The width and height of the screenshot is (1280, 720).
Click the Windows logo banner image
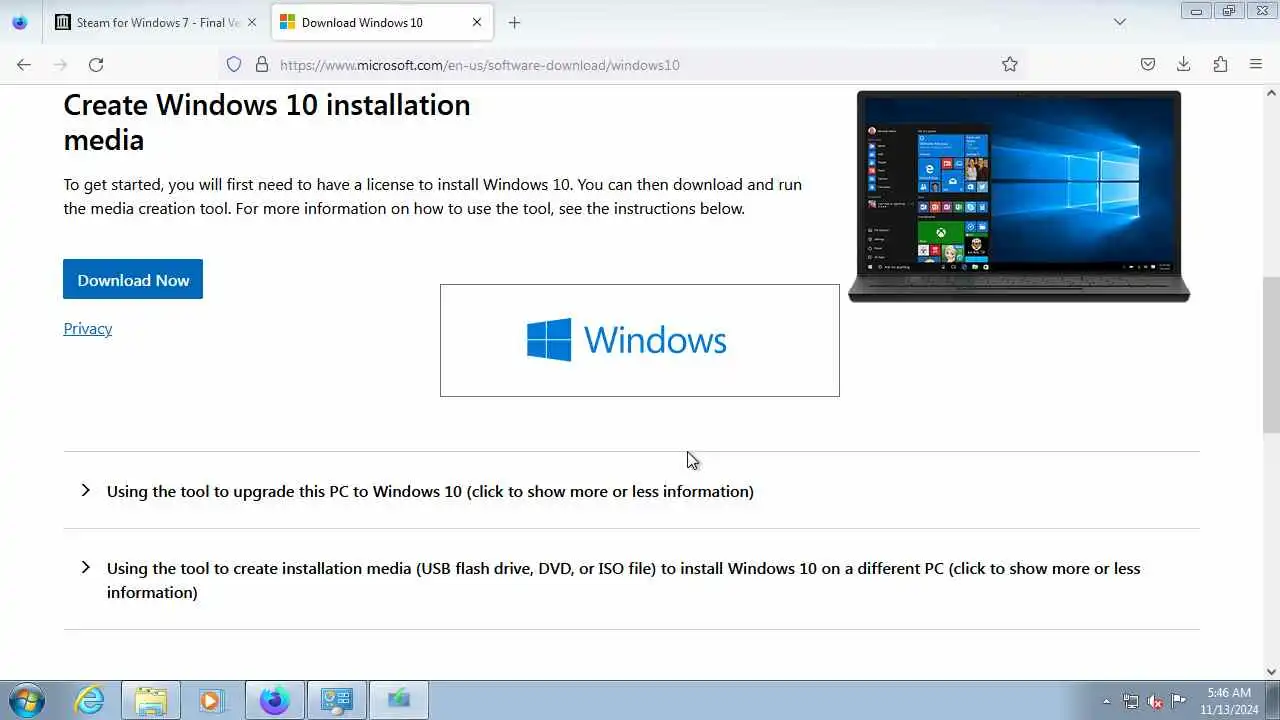pos(640,340)
